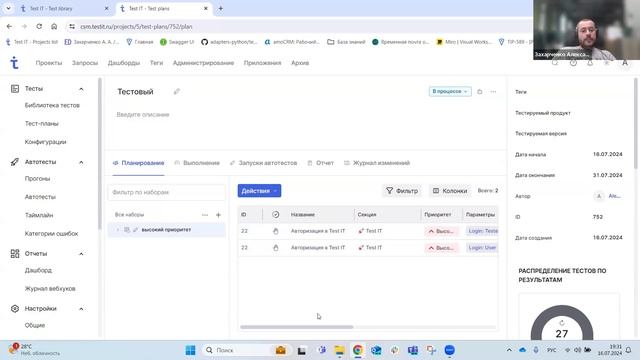Screen dimensions: 640x360
Task: Click the browser home icon
Action: [54, 26]
